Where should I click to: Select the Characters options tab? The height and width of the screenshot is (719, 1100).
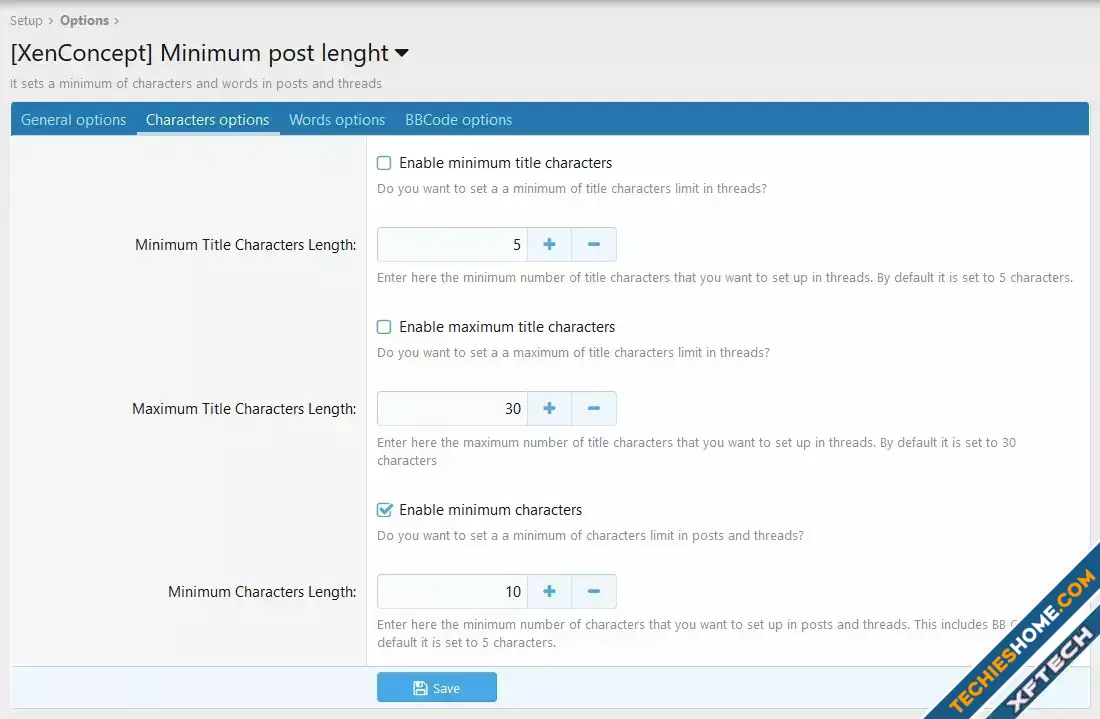(x=208, y=120)
